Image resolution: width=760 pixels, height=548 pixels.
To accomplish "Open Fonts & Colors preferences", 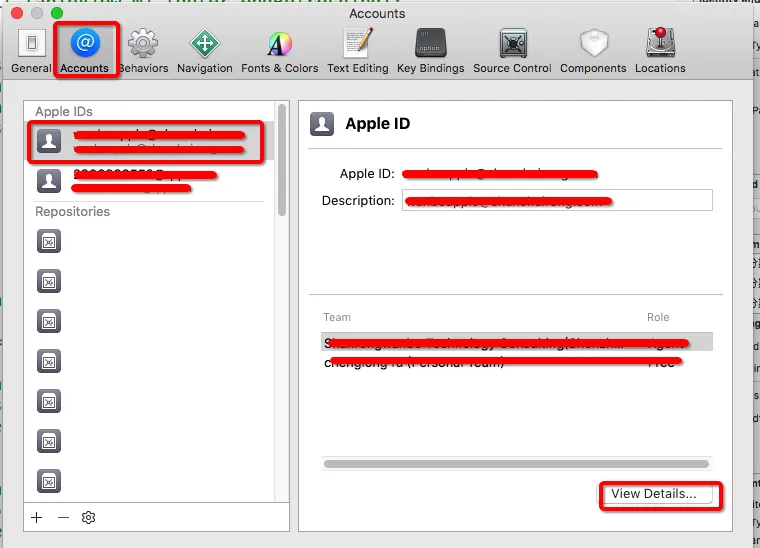I will [x=280, y=51].
